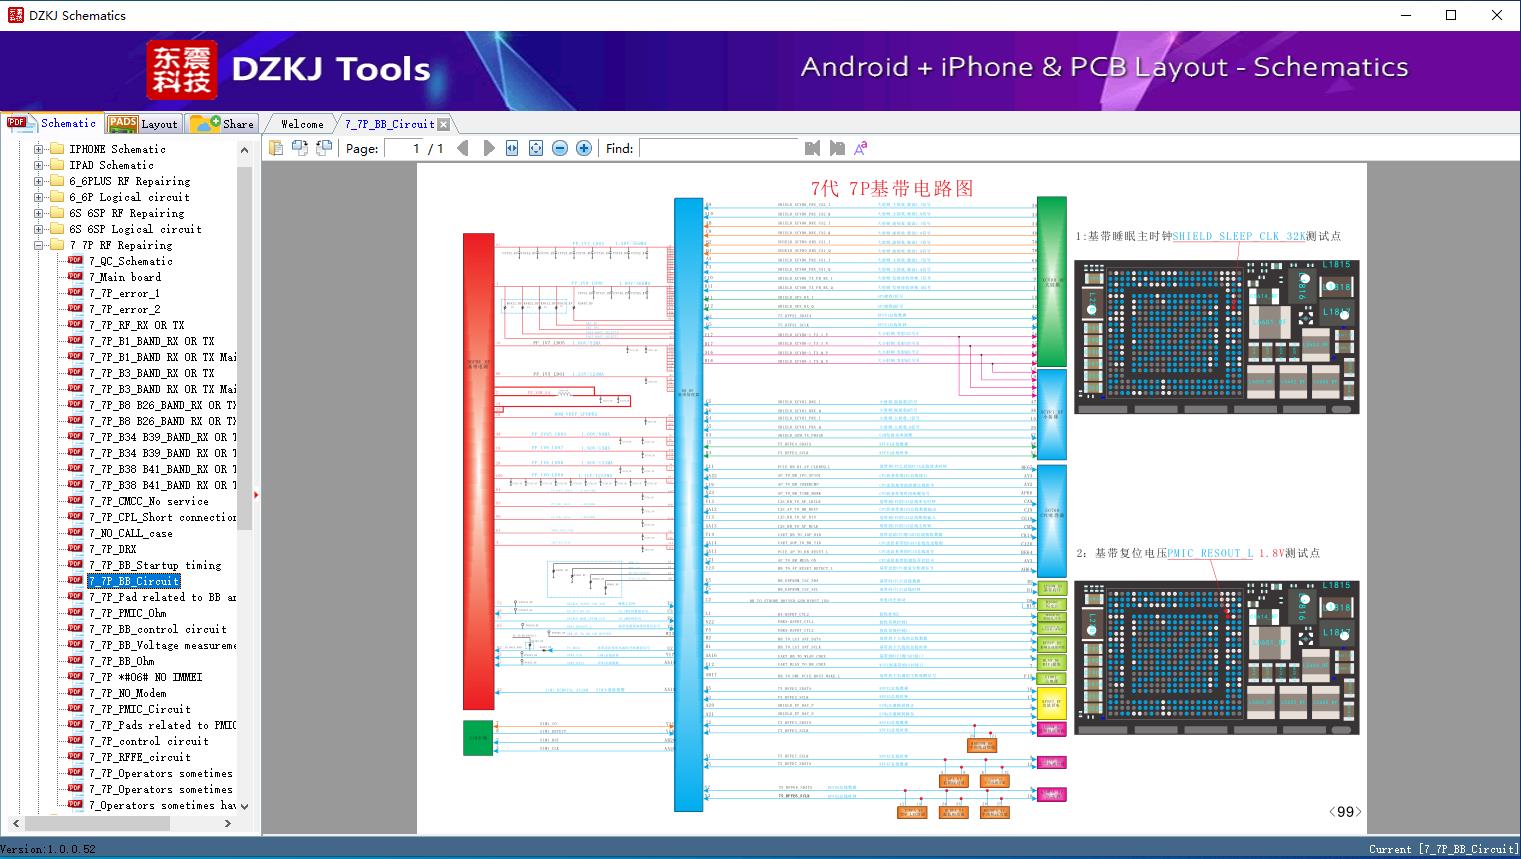This screenshot has height=859, width=1521.
Task: Collapse the 7 7P RF Repairing folder
Action: [x=39, y=245]
